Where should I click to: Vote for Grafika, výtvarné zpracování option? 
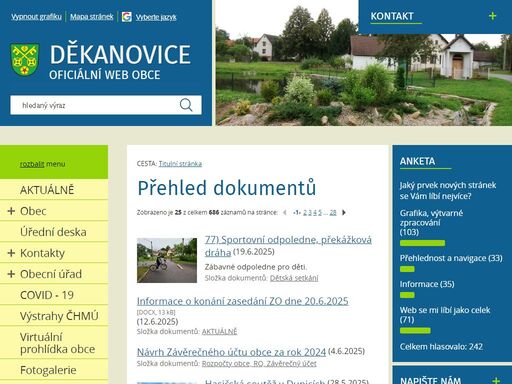pyautogui.click(x=431, y=222)
